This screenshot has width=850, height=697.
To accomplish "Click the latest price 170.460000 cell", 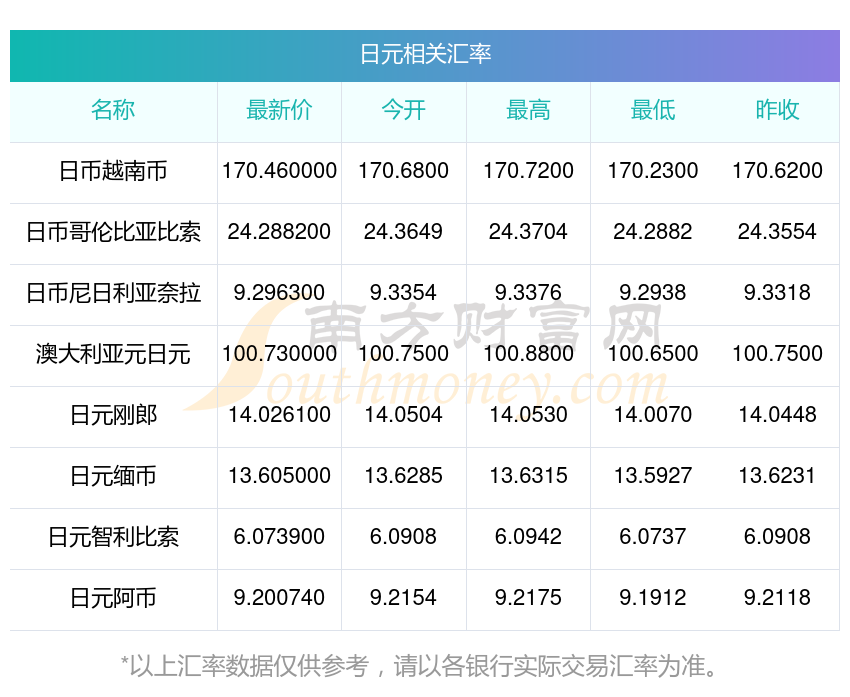I will [279, 171].
